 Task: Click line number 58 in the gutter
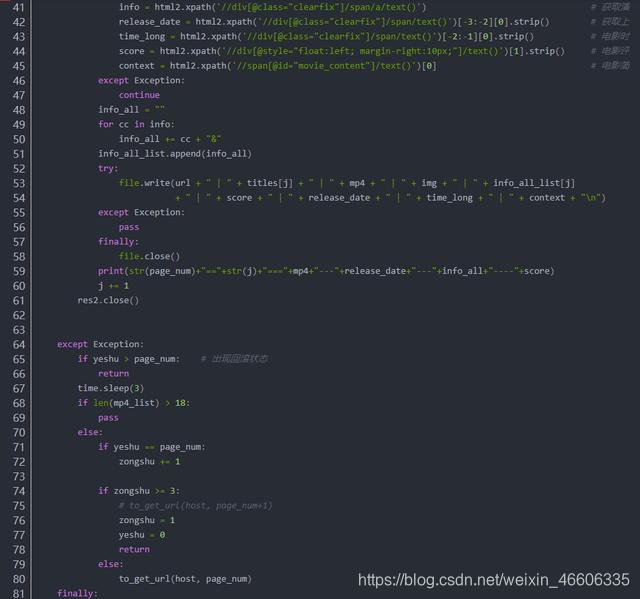pyautogui.click(x=19, y=256)
